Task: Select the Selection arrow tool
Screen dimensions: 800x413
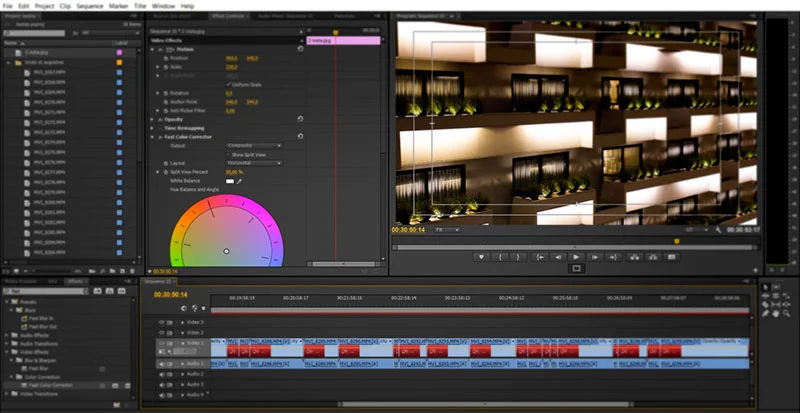Action: pos(765,287)
